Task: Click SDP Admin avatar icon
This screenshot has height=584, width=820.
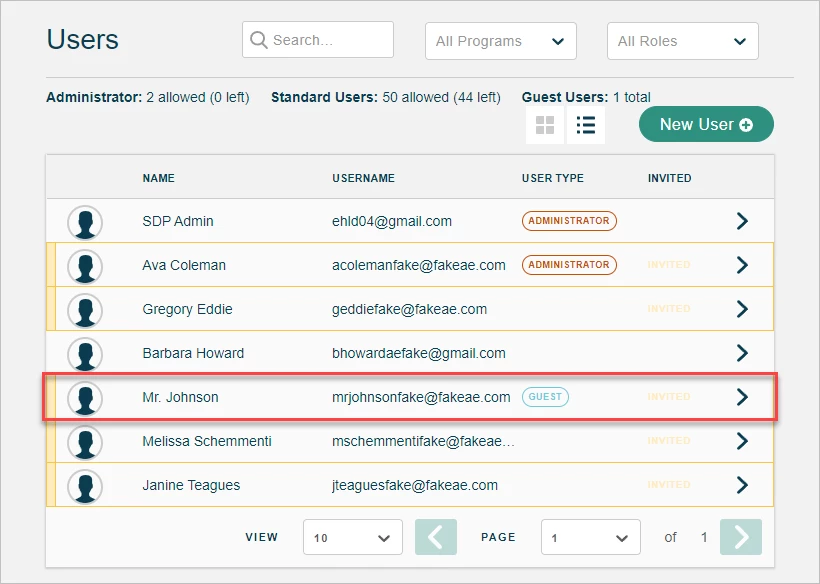Action: click(85, 222)
